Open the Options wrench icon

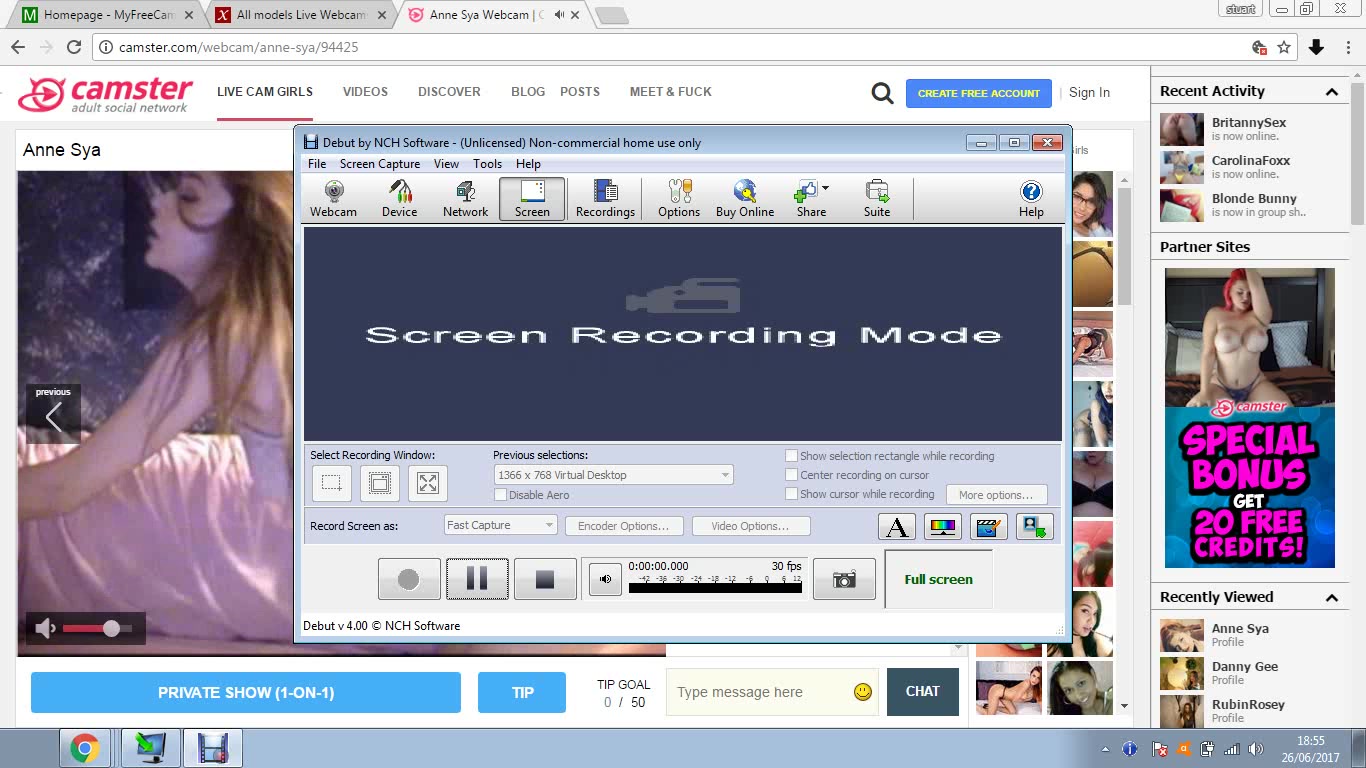coord(679,198)
